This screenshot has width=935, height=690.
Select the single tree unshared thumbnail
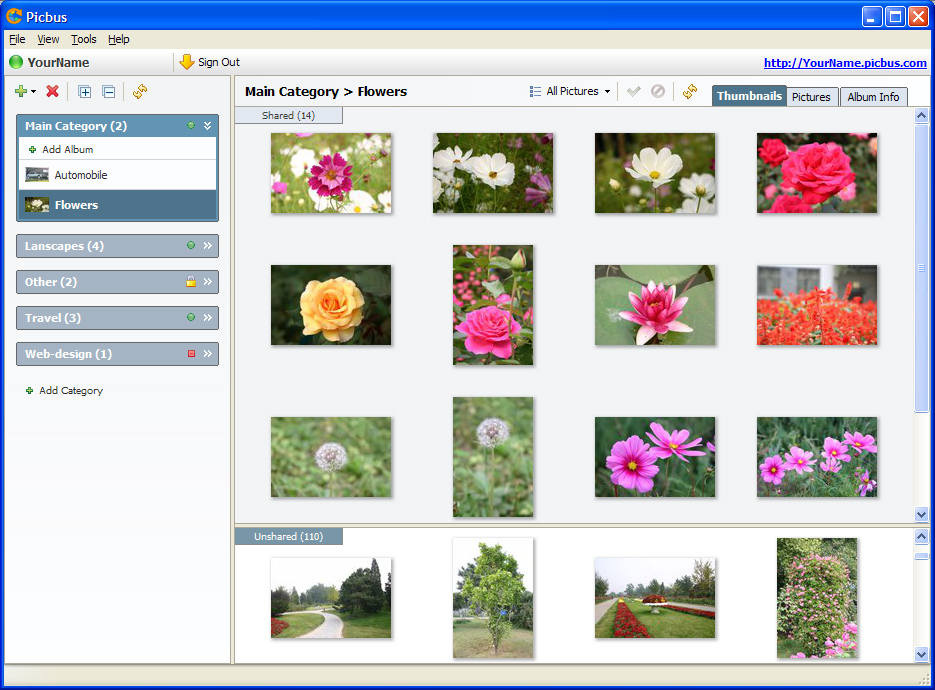point(493,598)
